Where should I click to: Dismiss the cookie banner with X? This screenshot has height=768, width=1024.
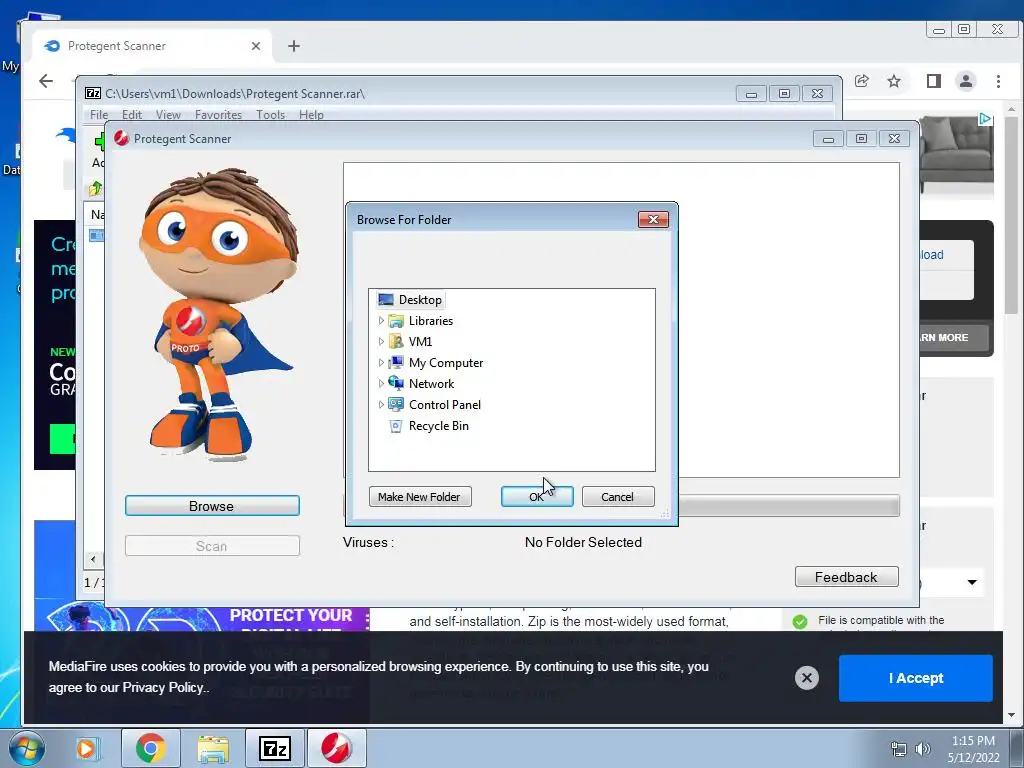tap(807, 678)
